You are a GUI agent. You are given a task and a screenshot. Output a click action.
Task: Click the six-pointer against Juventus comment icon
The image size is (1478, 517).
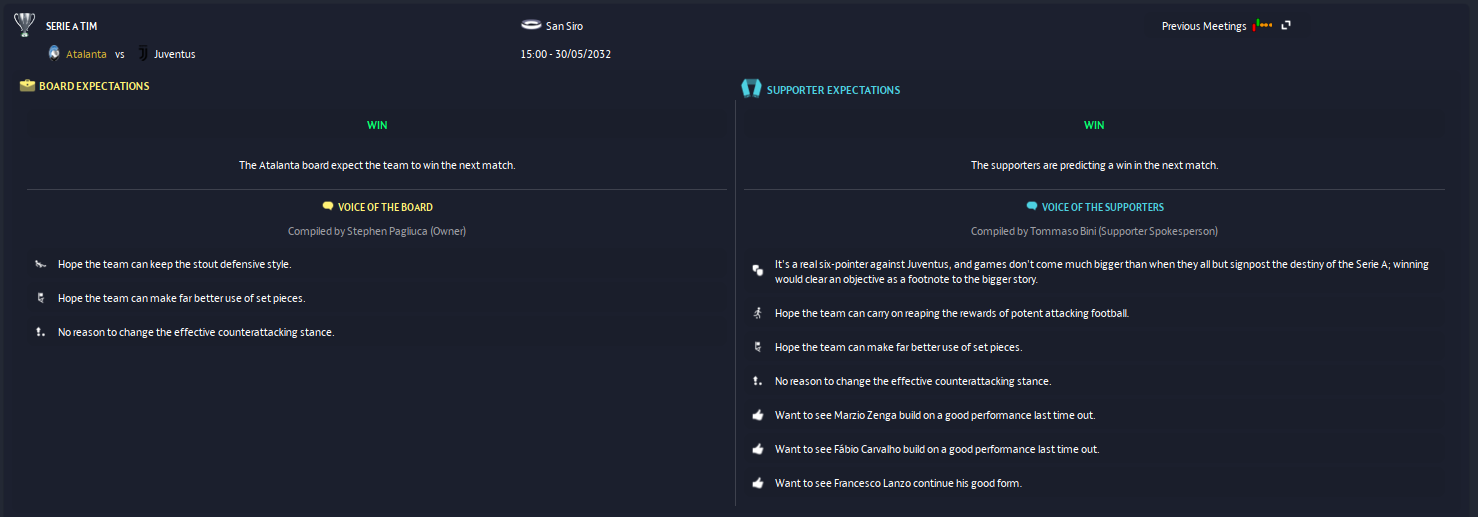point(757,271)
